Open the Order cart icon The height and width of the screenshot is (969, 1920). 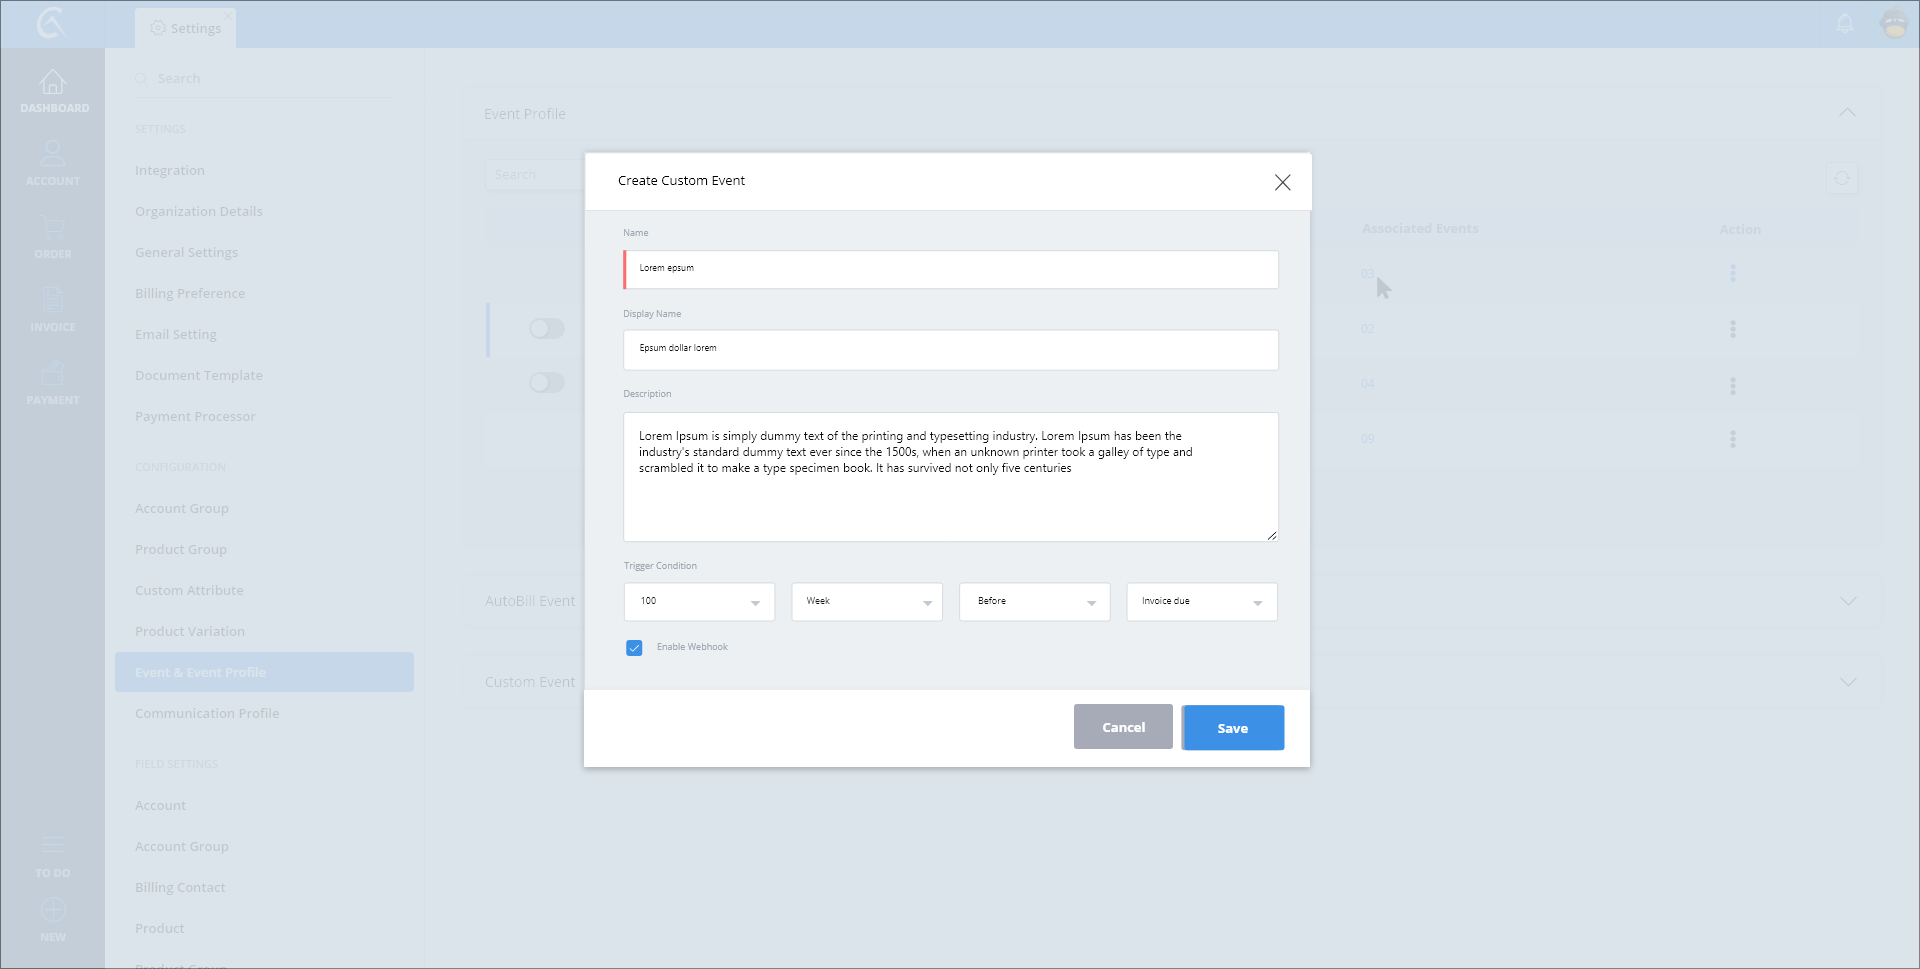pyautogui.click(x=53, y=229)
